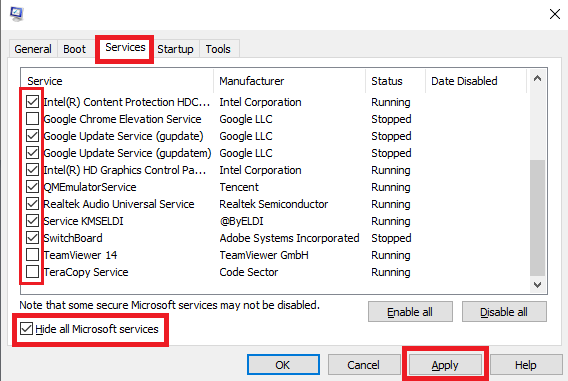Click the @ByELDI manufacturer cell
The image size is (568, 381).
[242, 221]
